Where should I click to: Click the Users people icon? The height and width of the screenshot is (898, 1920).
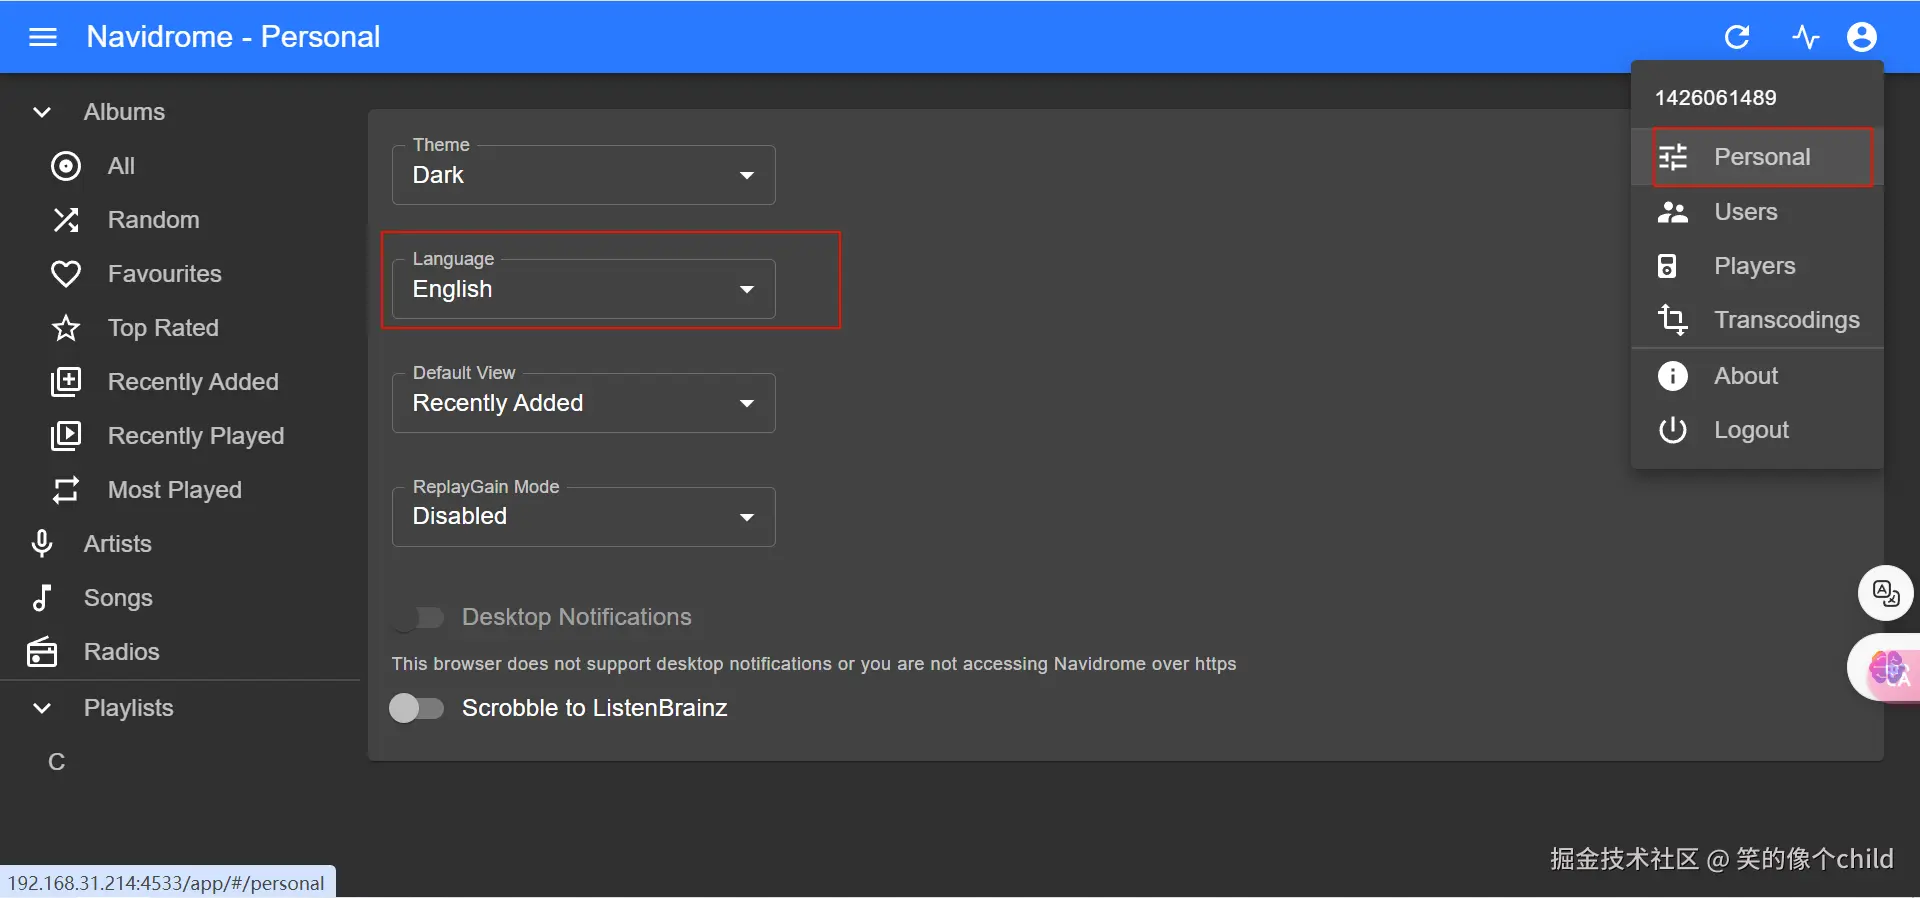[1673, 212]
